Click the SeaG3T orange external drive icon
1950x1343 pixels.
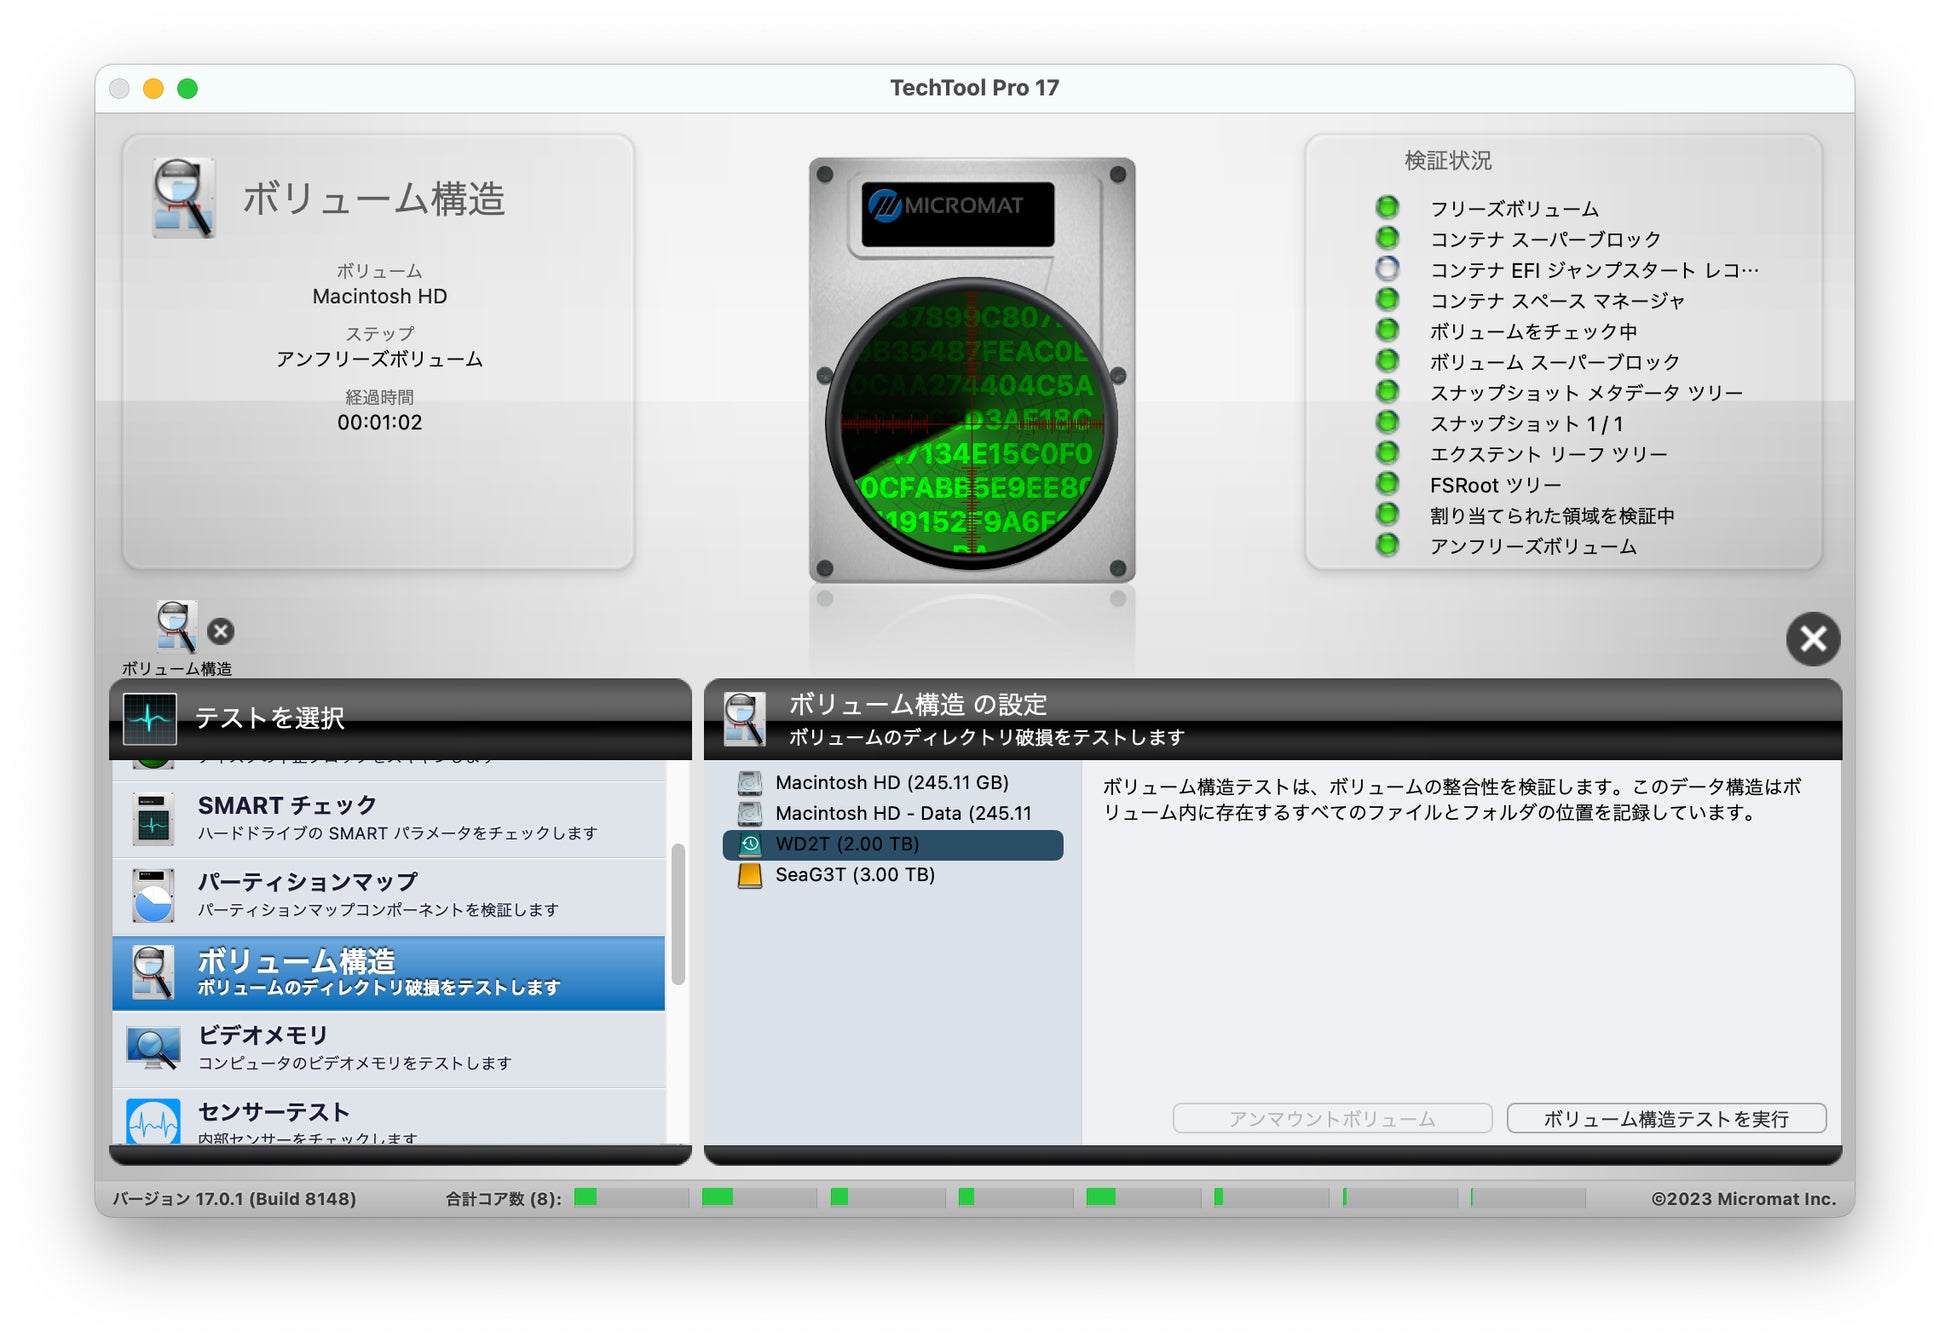tap(750, 876)
